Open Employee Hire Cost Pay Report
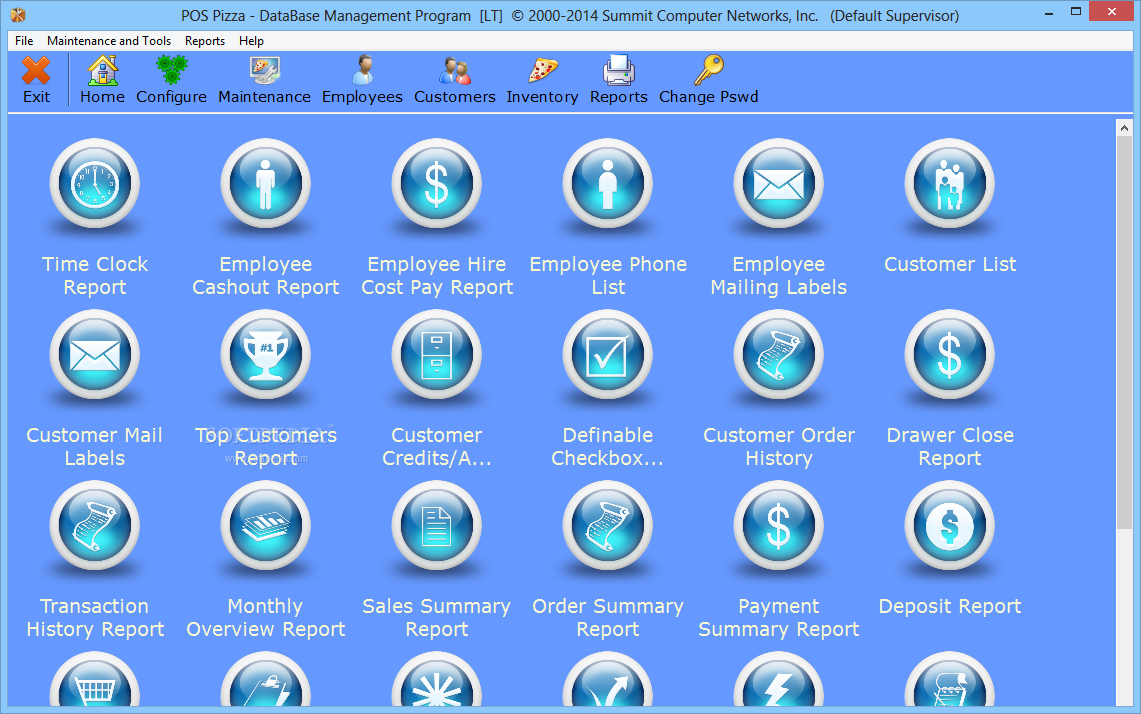Viewport: 1141px width, 714px height. (x=437, y=184)
